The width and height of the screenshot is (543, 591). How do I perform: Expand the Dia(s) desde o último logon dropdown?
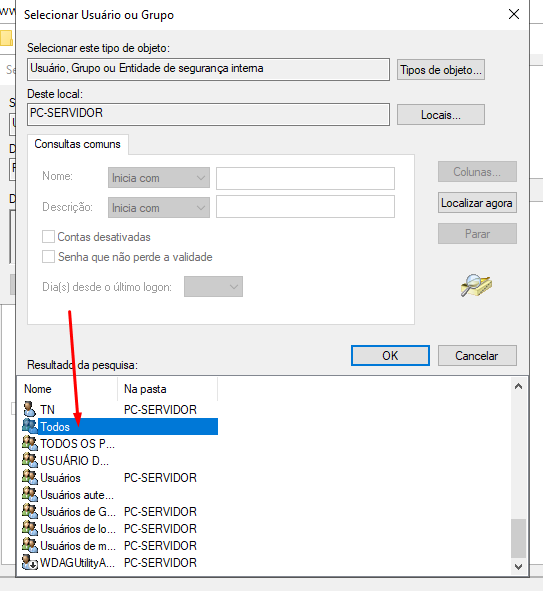tap(213, 286)
